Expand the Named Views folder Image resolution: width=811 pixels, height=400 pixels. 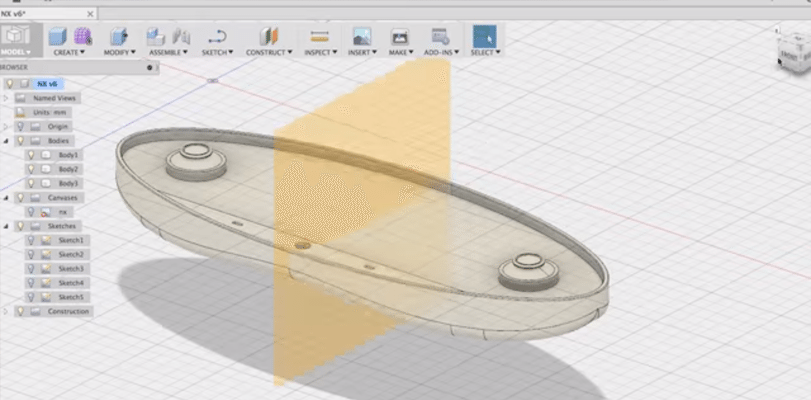[x=6, y=98]
